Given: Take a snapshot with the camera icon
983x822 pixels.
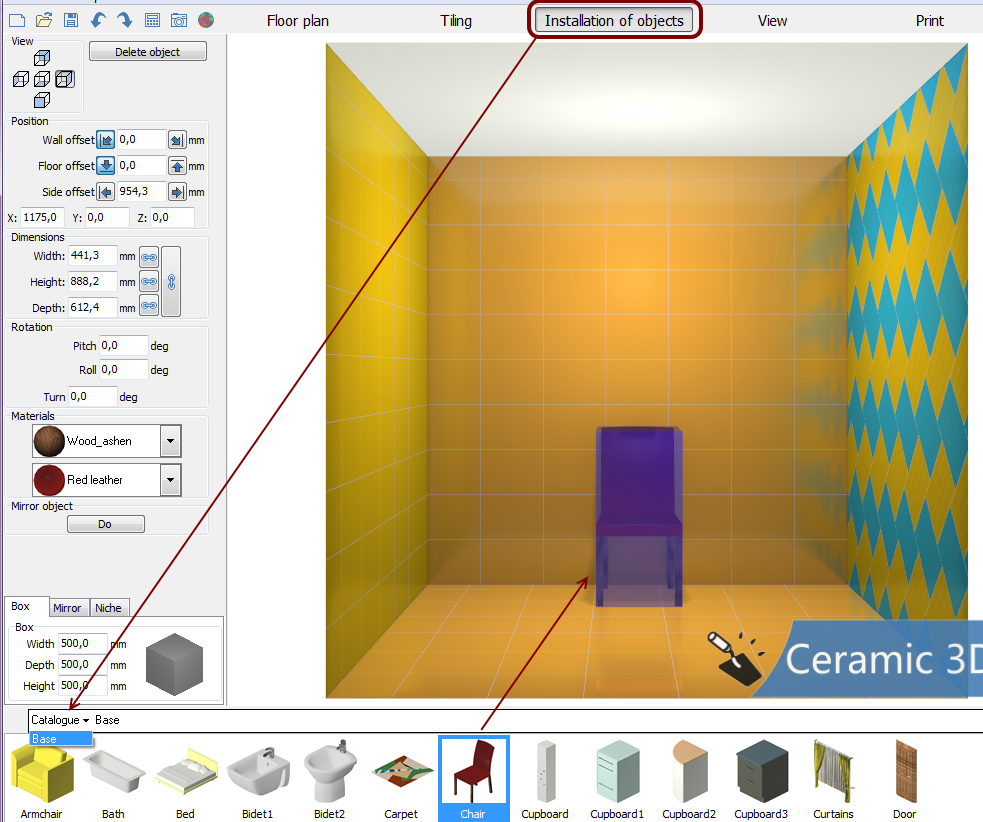Looking at the screenshot, I should pos(179,21).
